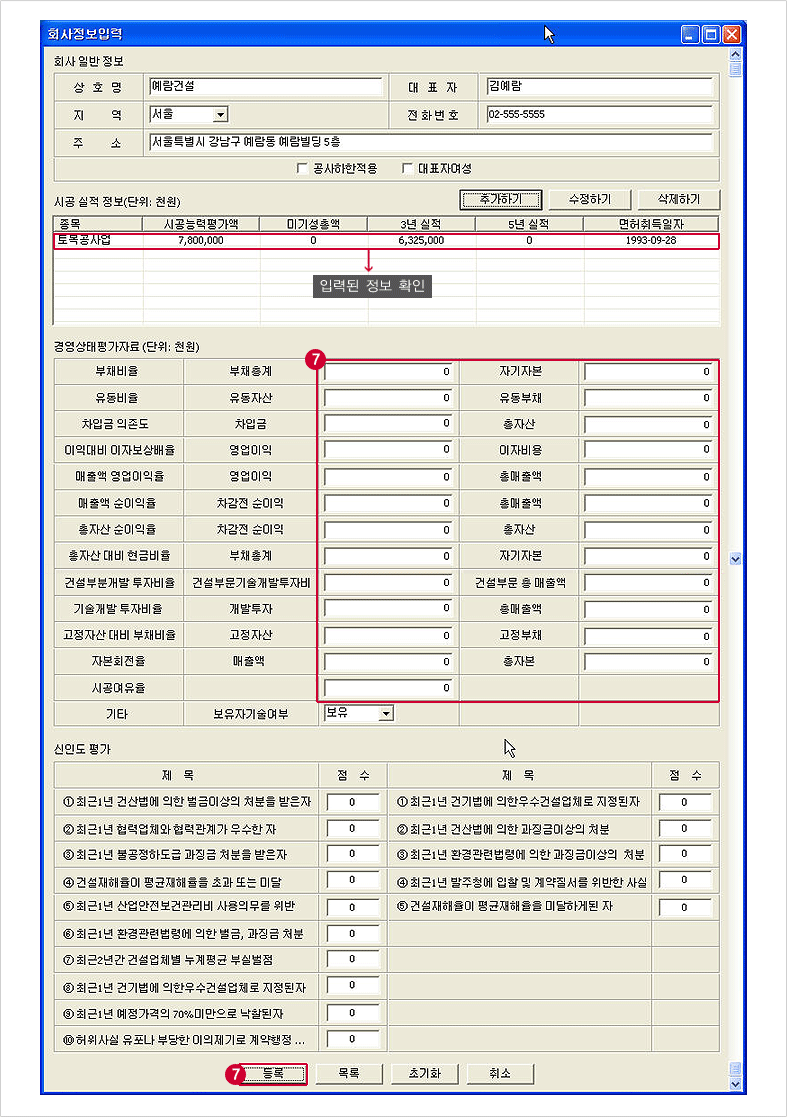
Task: Click the 고정부채 input field
Action: tap(648, 635)
